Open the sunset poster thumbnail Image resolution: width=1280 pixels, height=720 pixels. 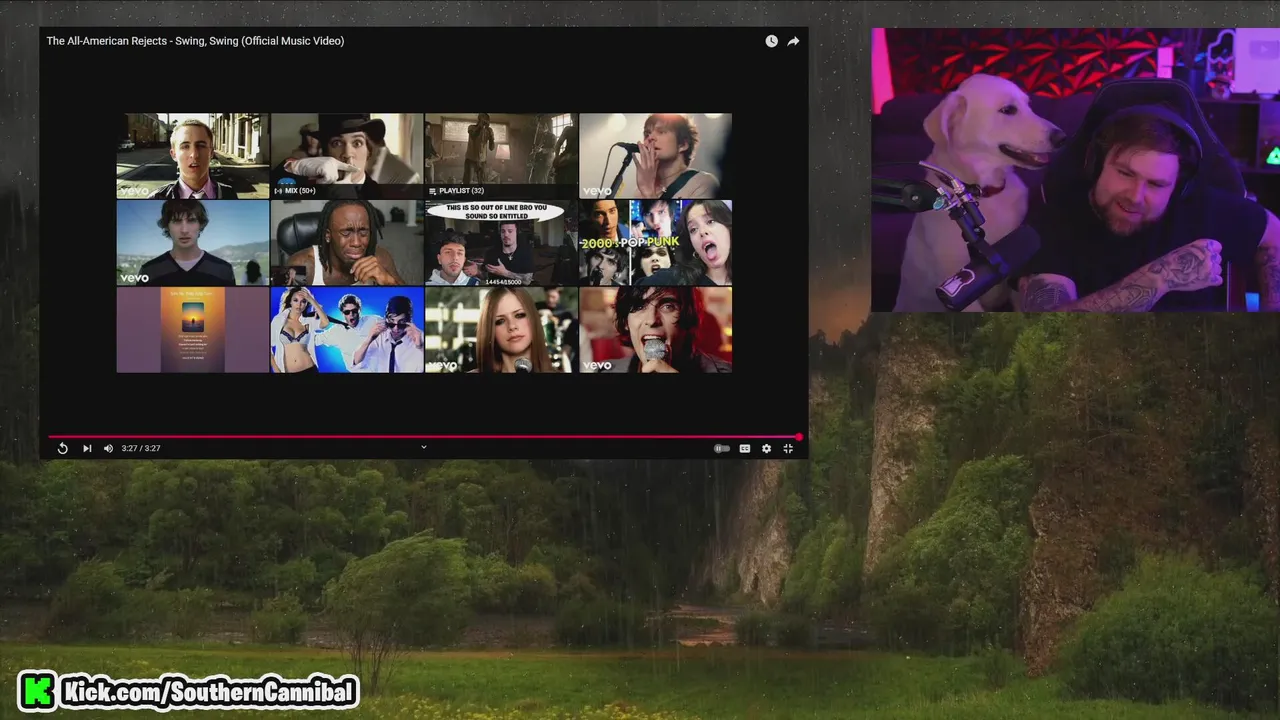[x=193, y=330]
